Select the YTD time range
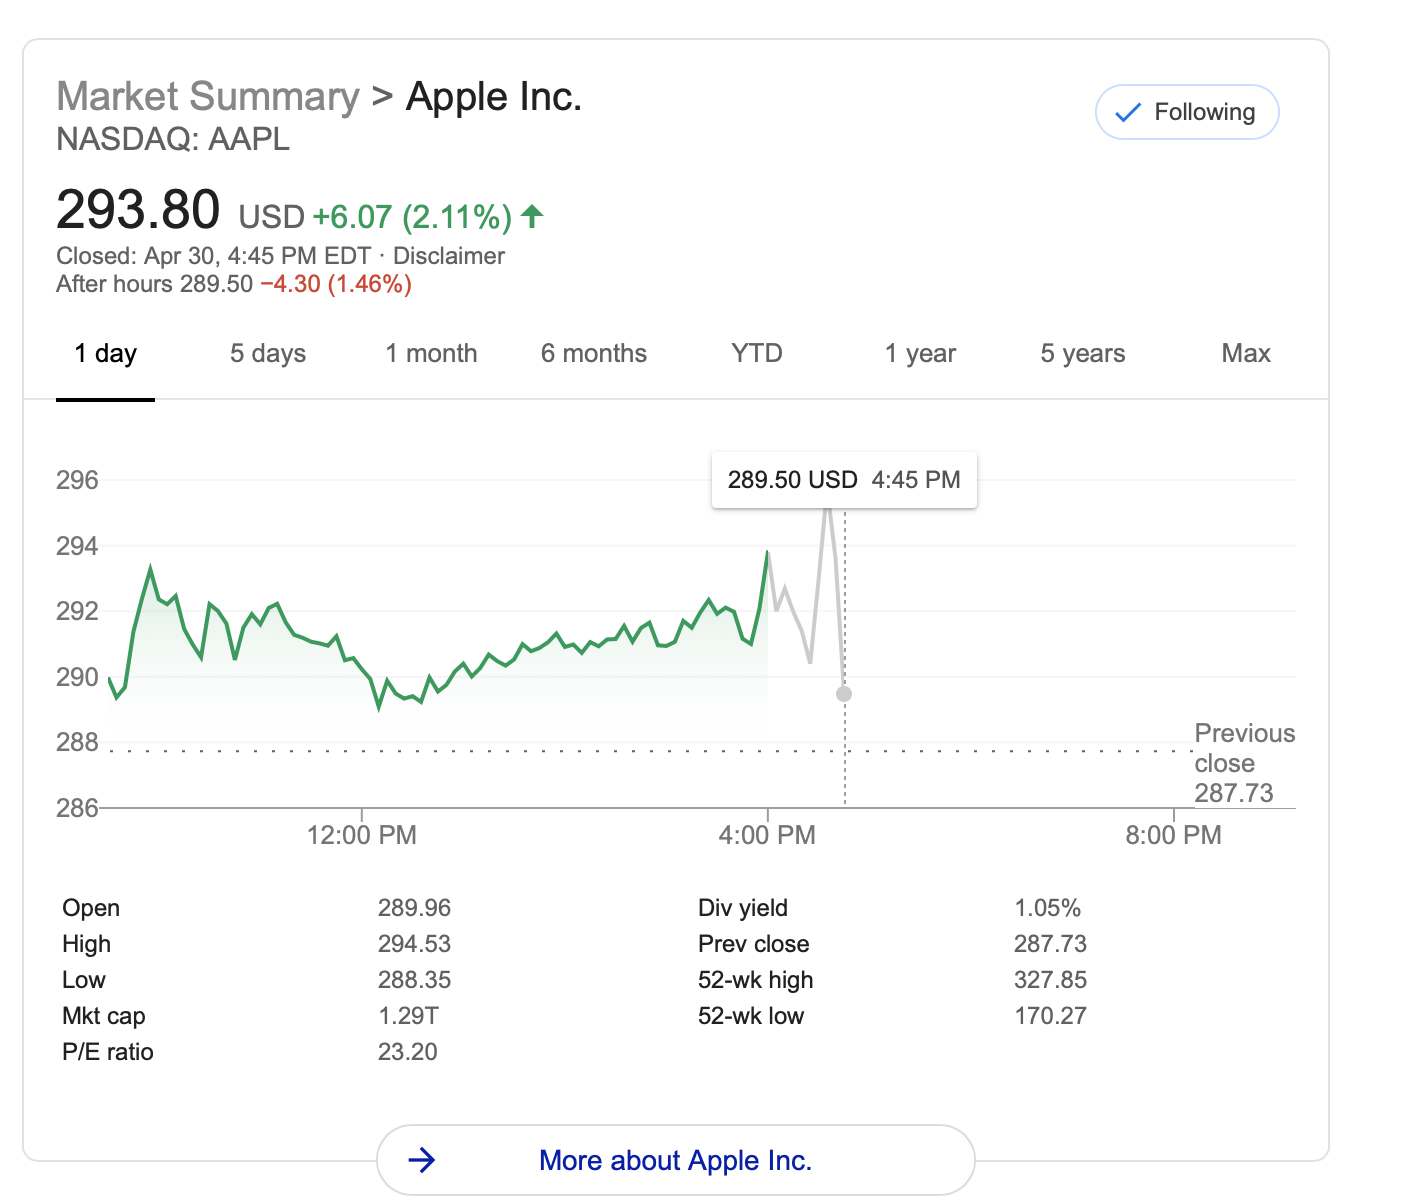Image resolution: width=1406 pixels, height=1200 pixels. click(755, 353)
